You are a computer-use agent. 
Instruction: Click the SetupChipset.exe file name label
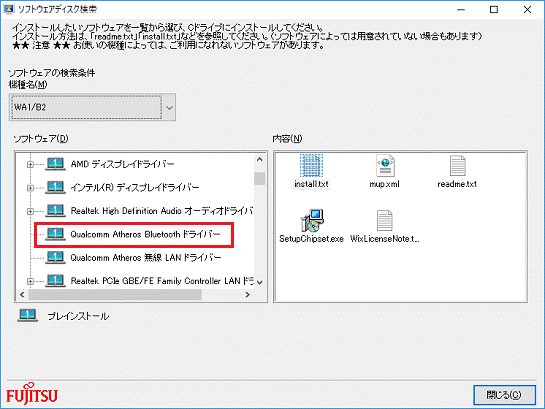pos(311,239)
